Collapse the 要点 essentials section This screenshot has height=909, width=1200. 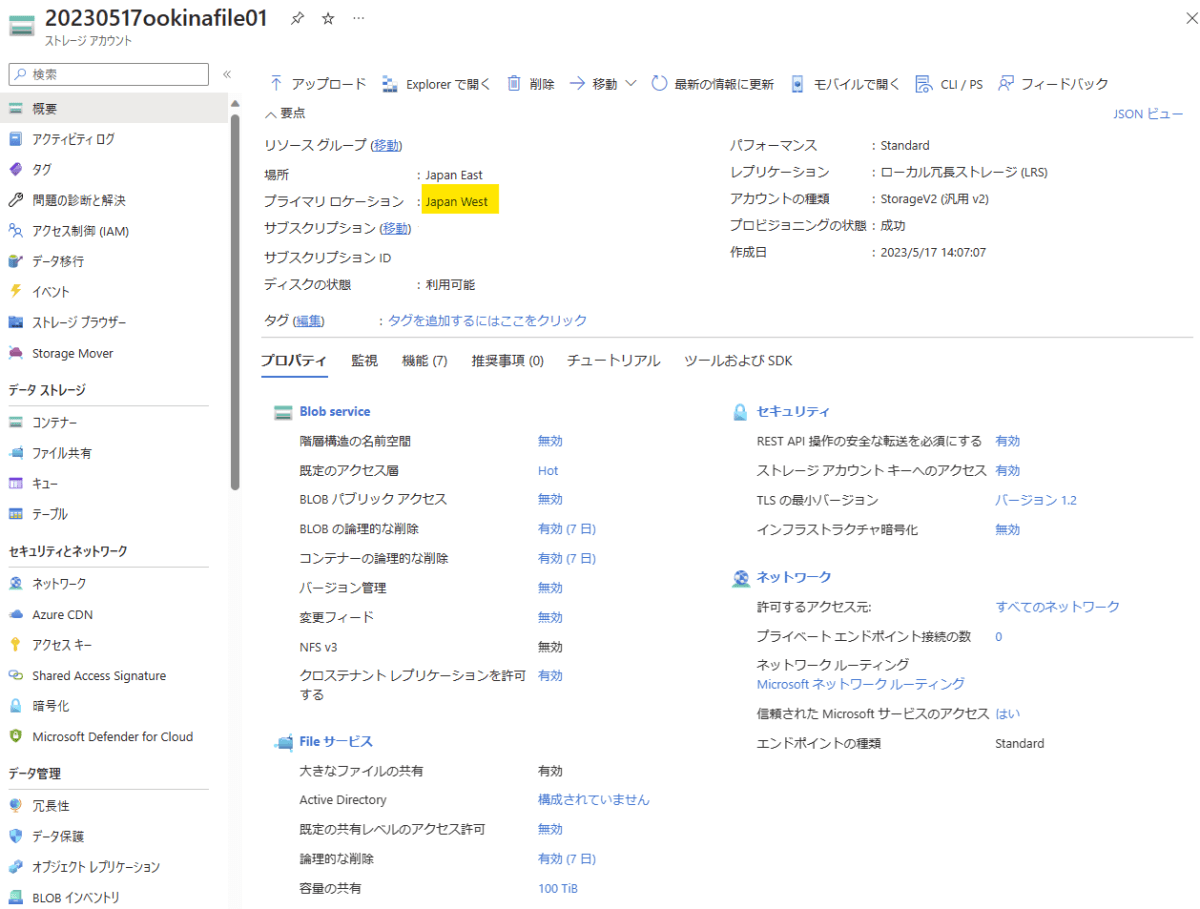click(x=285, y=114)
